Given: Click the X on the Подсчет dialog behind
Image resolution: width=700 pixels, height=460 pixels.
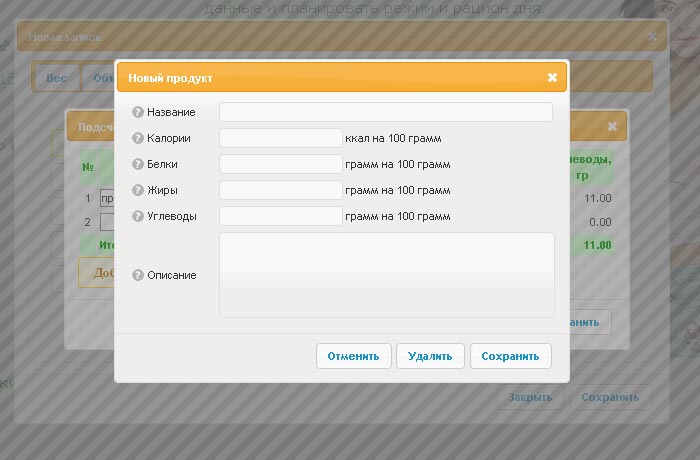Looking at the screenshot, I should pos(612,126).
